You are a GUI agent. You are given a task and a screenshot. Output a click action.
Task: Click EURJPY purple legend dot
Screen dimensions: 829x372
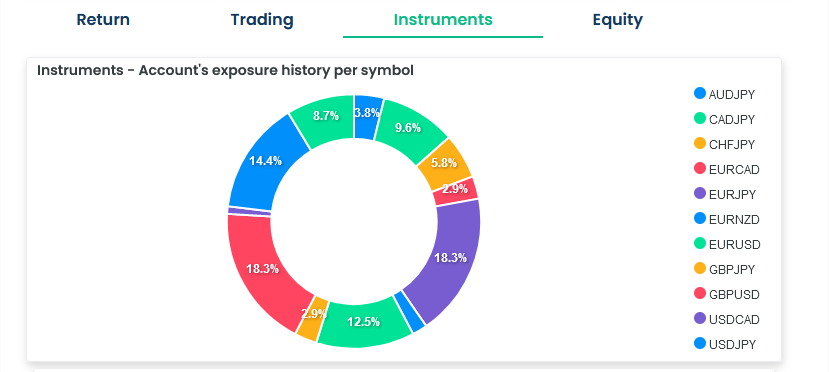tap(700, 194)
